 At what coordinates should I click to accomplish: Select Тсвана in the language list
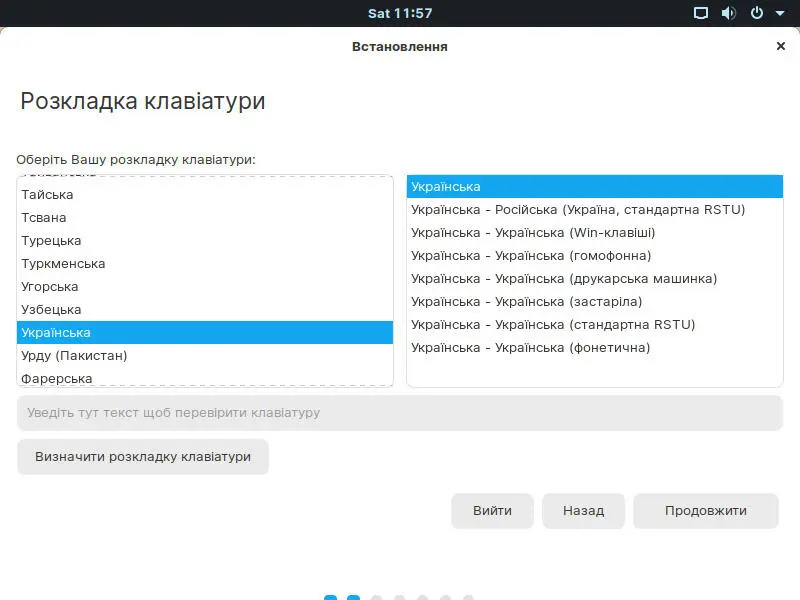pos(205,218)
